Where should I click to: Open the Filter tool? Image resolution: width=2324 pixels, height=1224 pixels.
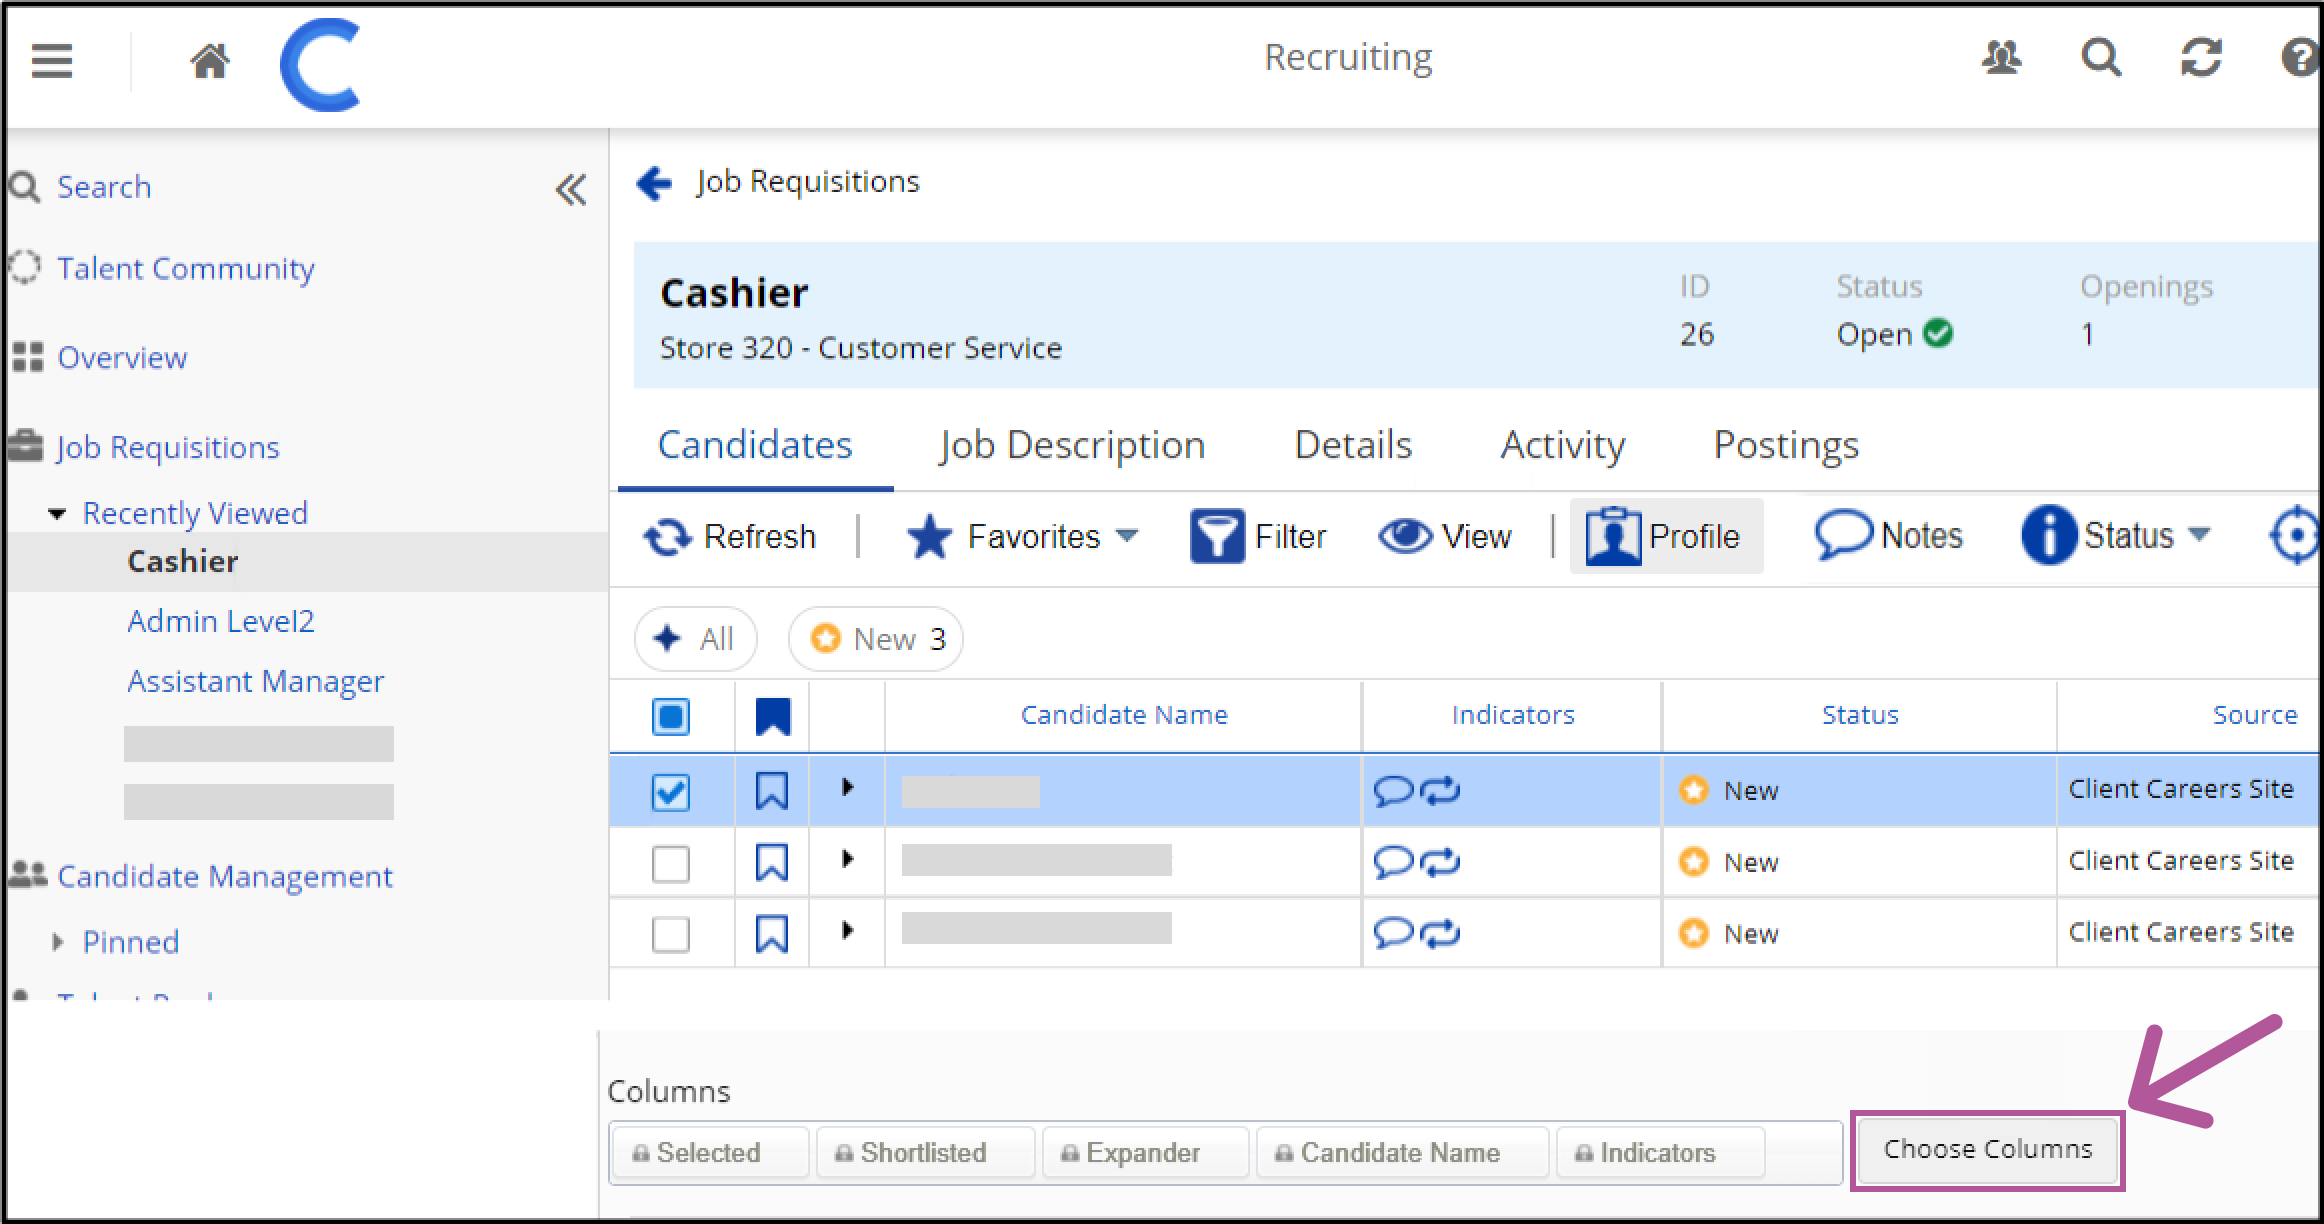(x=1257, y=537)
